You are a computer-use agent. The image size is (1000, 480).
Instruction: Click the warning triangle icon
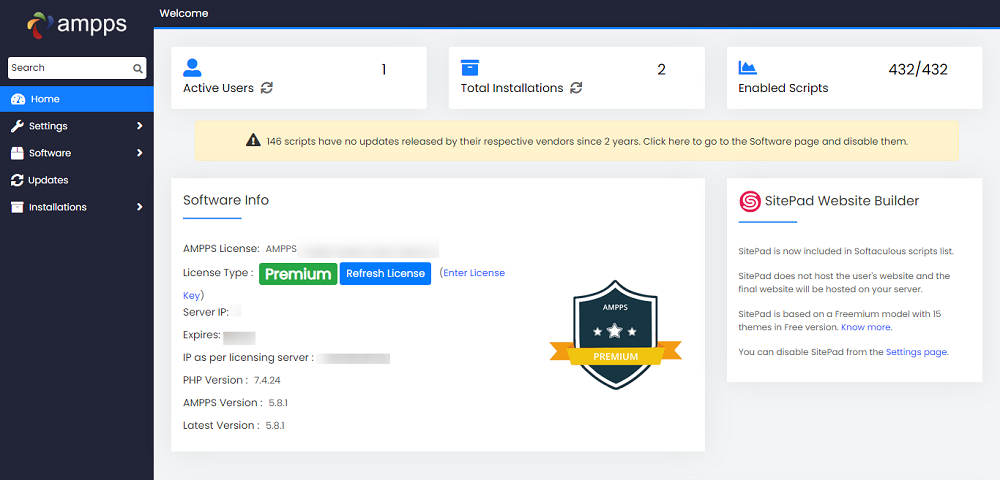253,141
